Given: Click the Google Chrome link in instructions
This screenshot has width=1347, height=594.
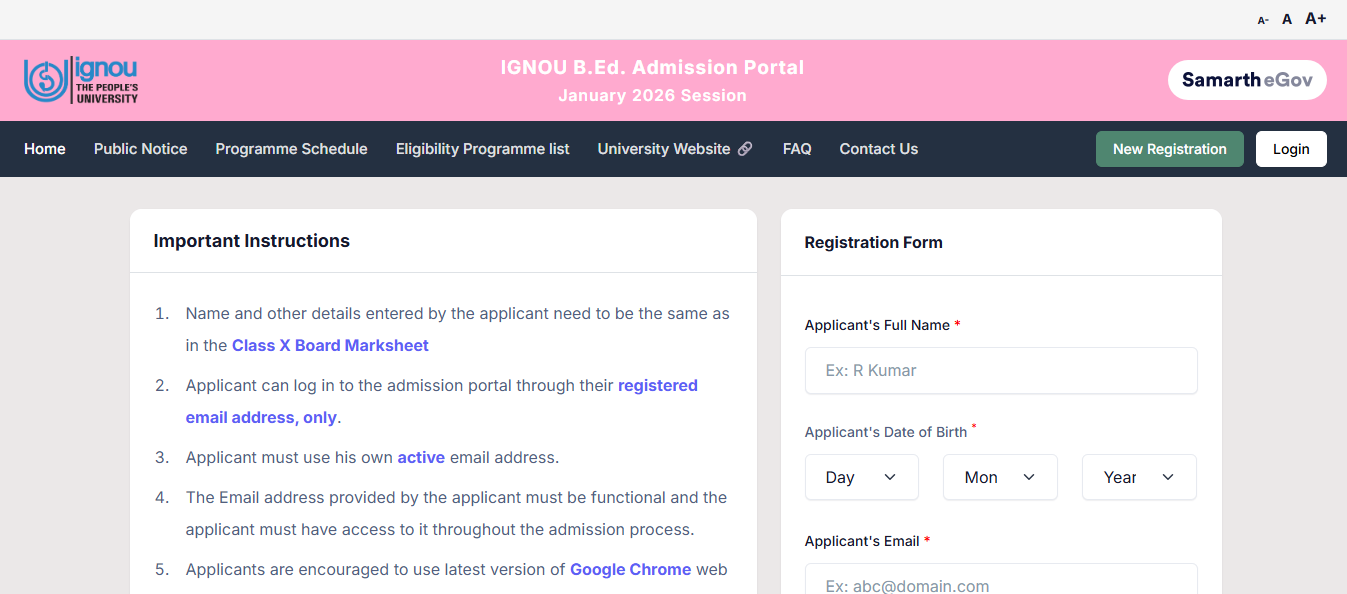Looking at the screenshot, I should point(630,569).
